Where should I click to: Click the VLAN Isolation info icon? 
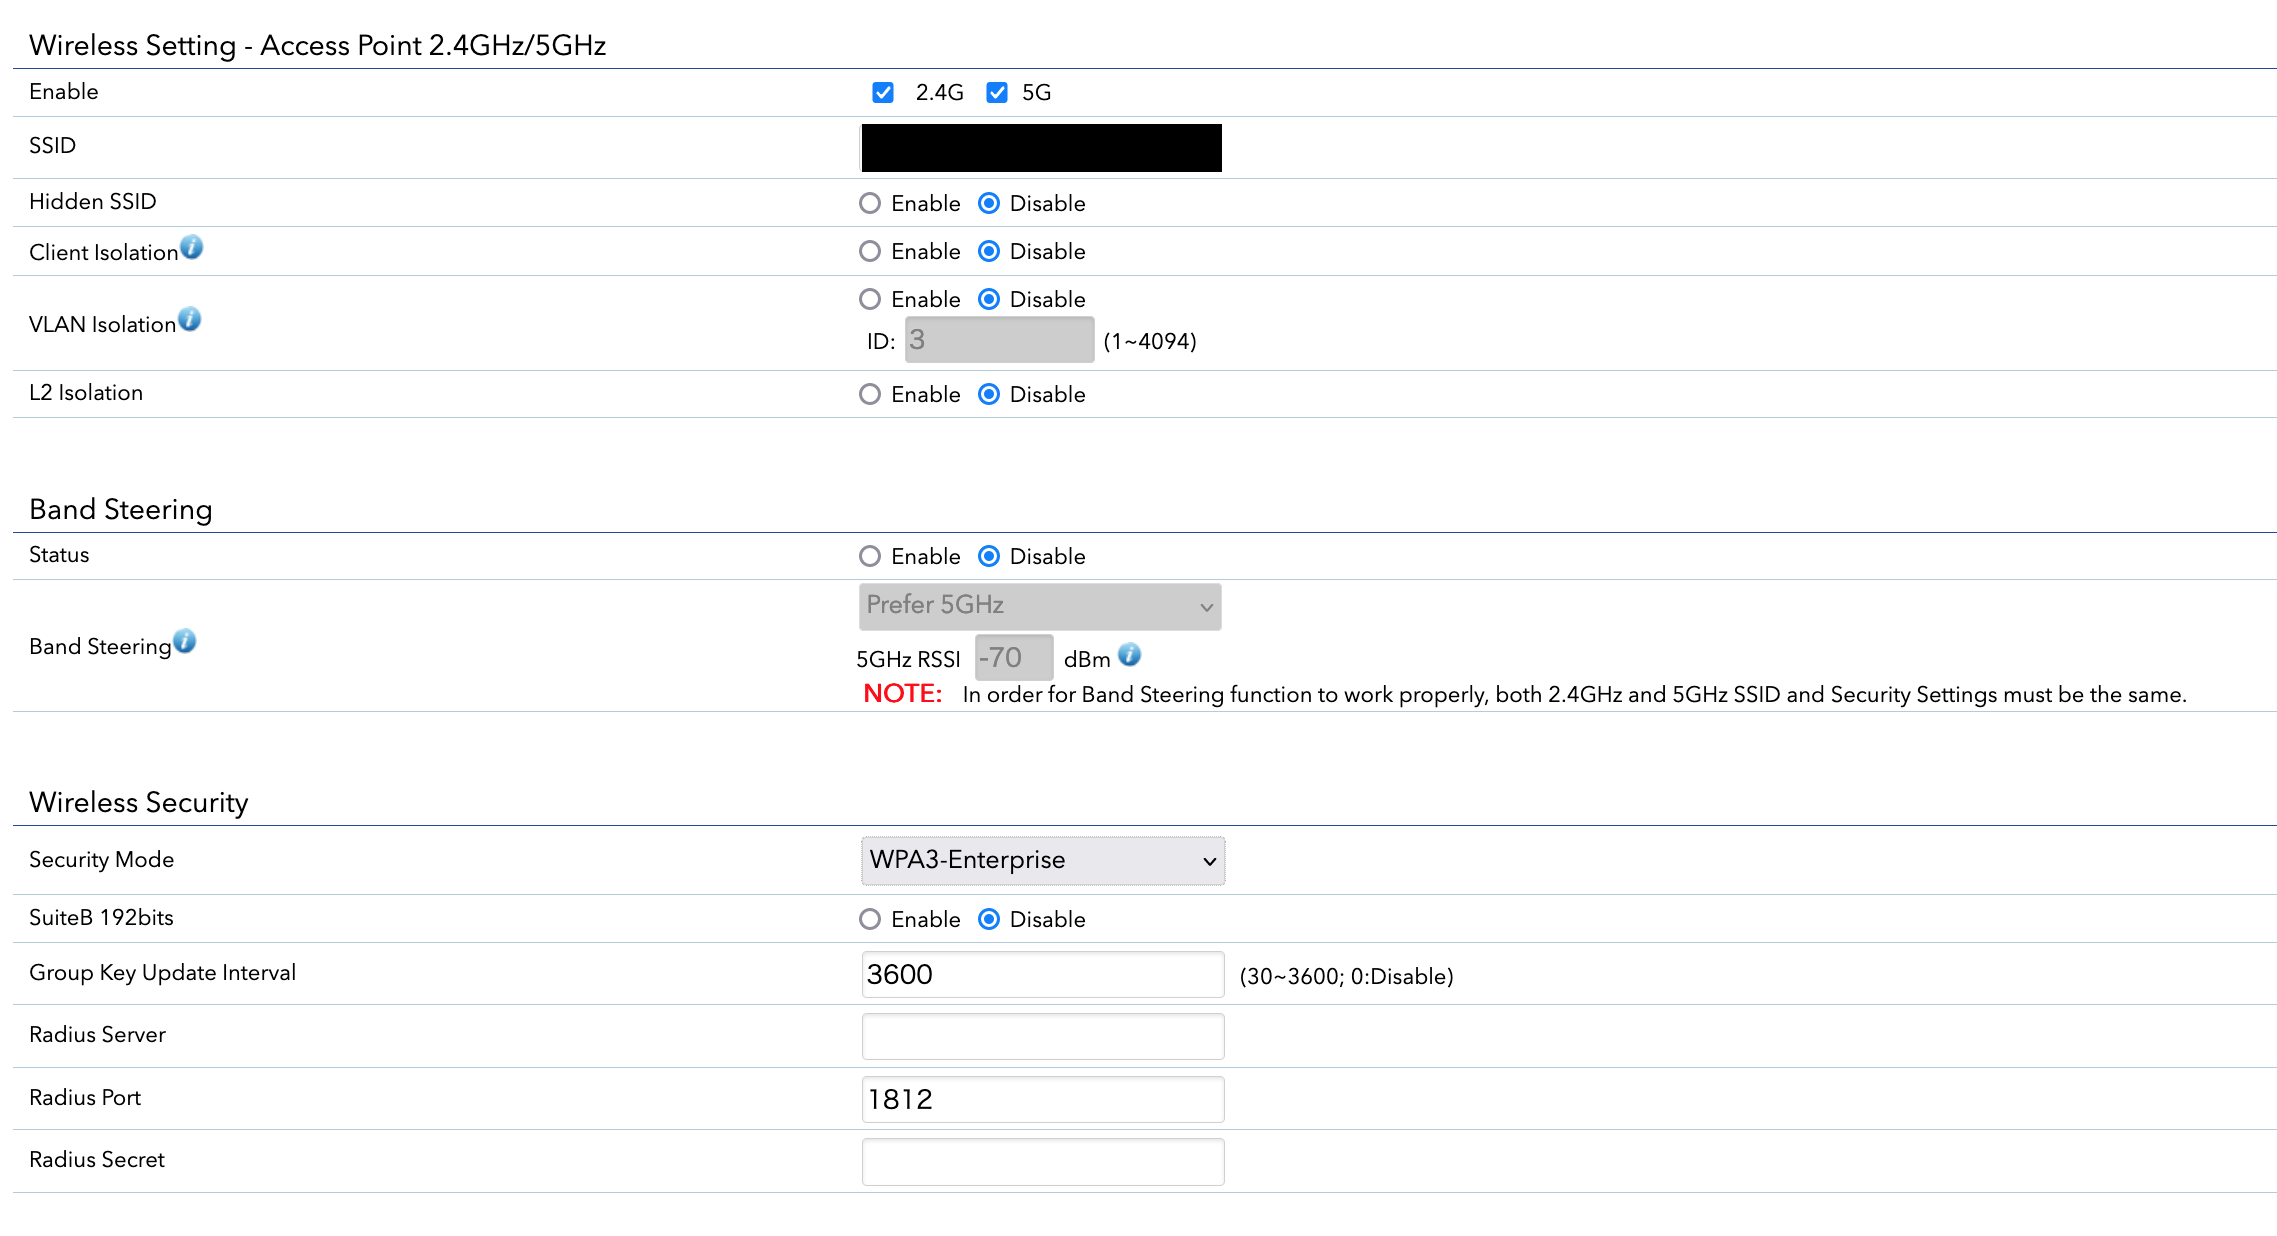(x=190, y=320)
